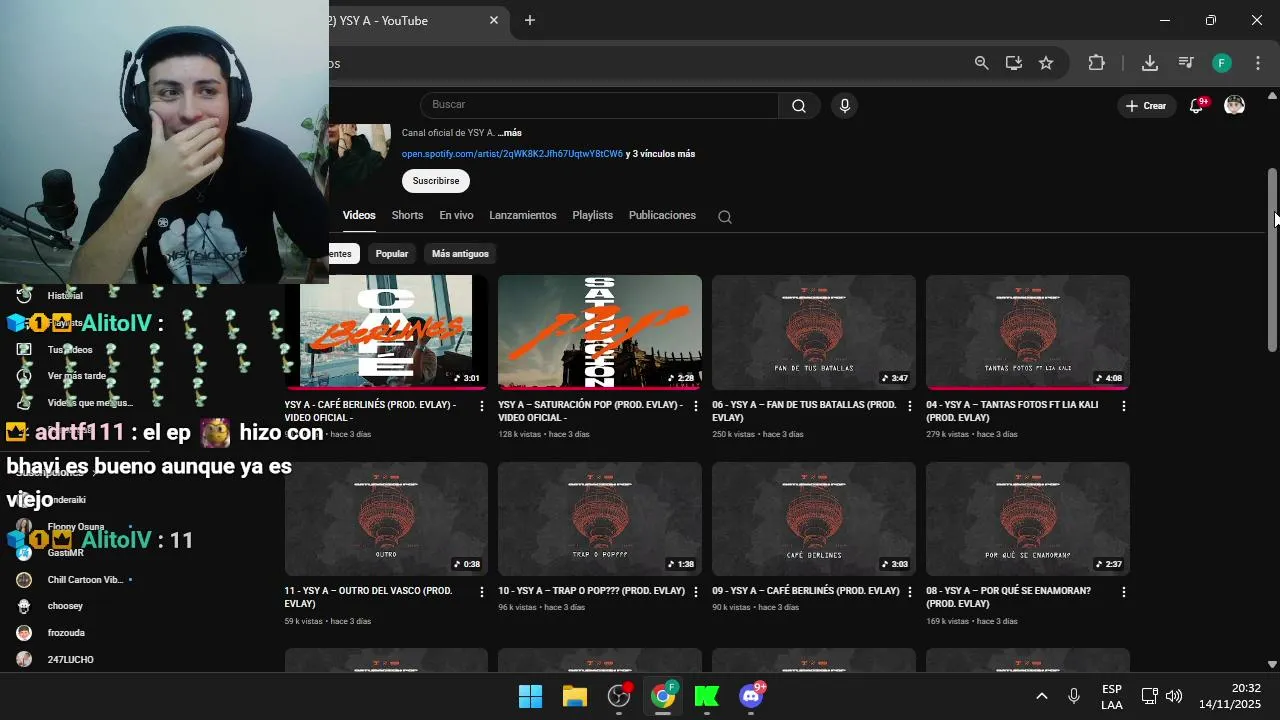The height and width of the screenshot is (720, 1280).
Task: Show hidden system tray icons chevron
Action: 1041,696
